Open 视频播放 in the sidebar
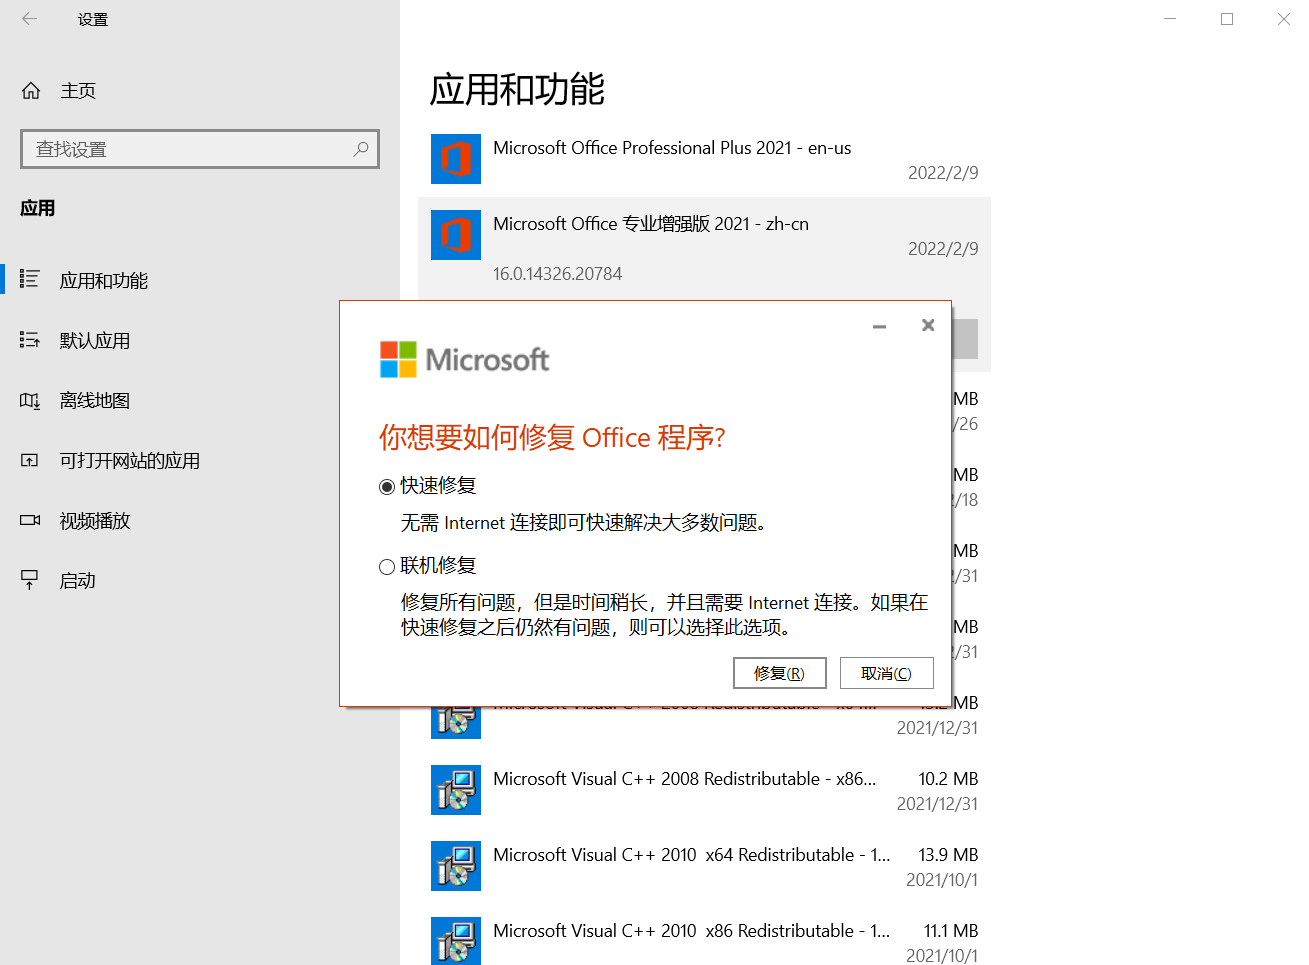Image resolution: width=1309 pixels, height=965 pixels. [200, 521]
